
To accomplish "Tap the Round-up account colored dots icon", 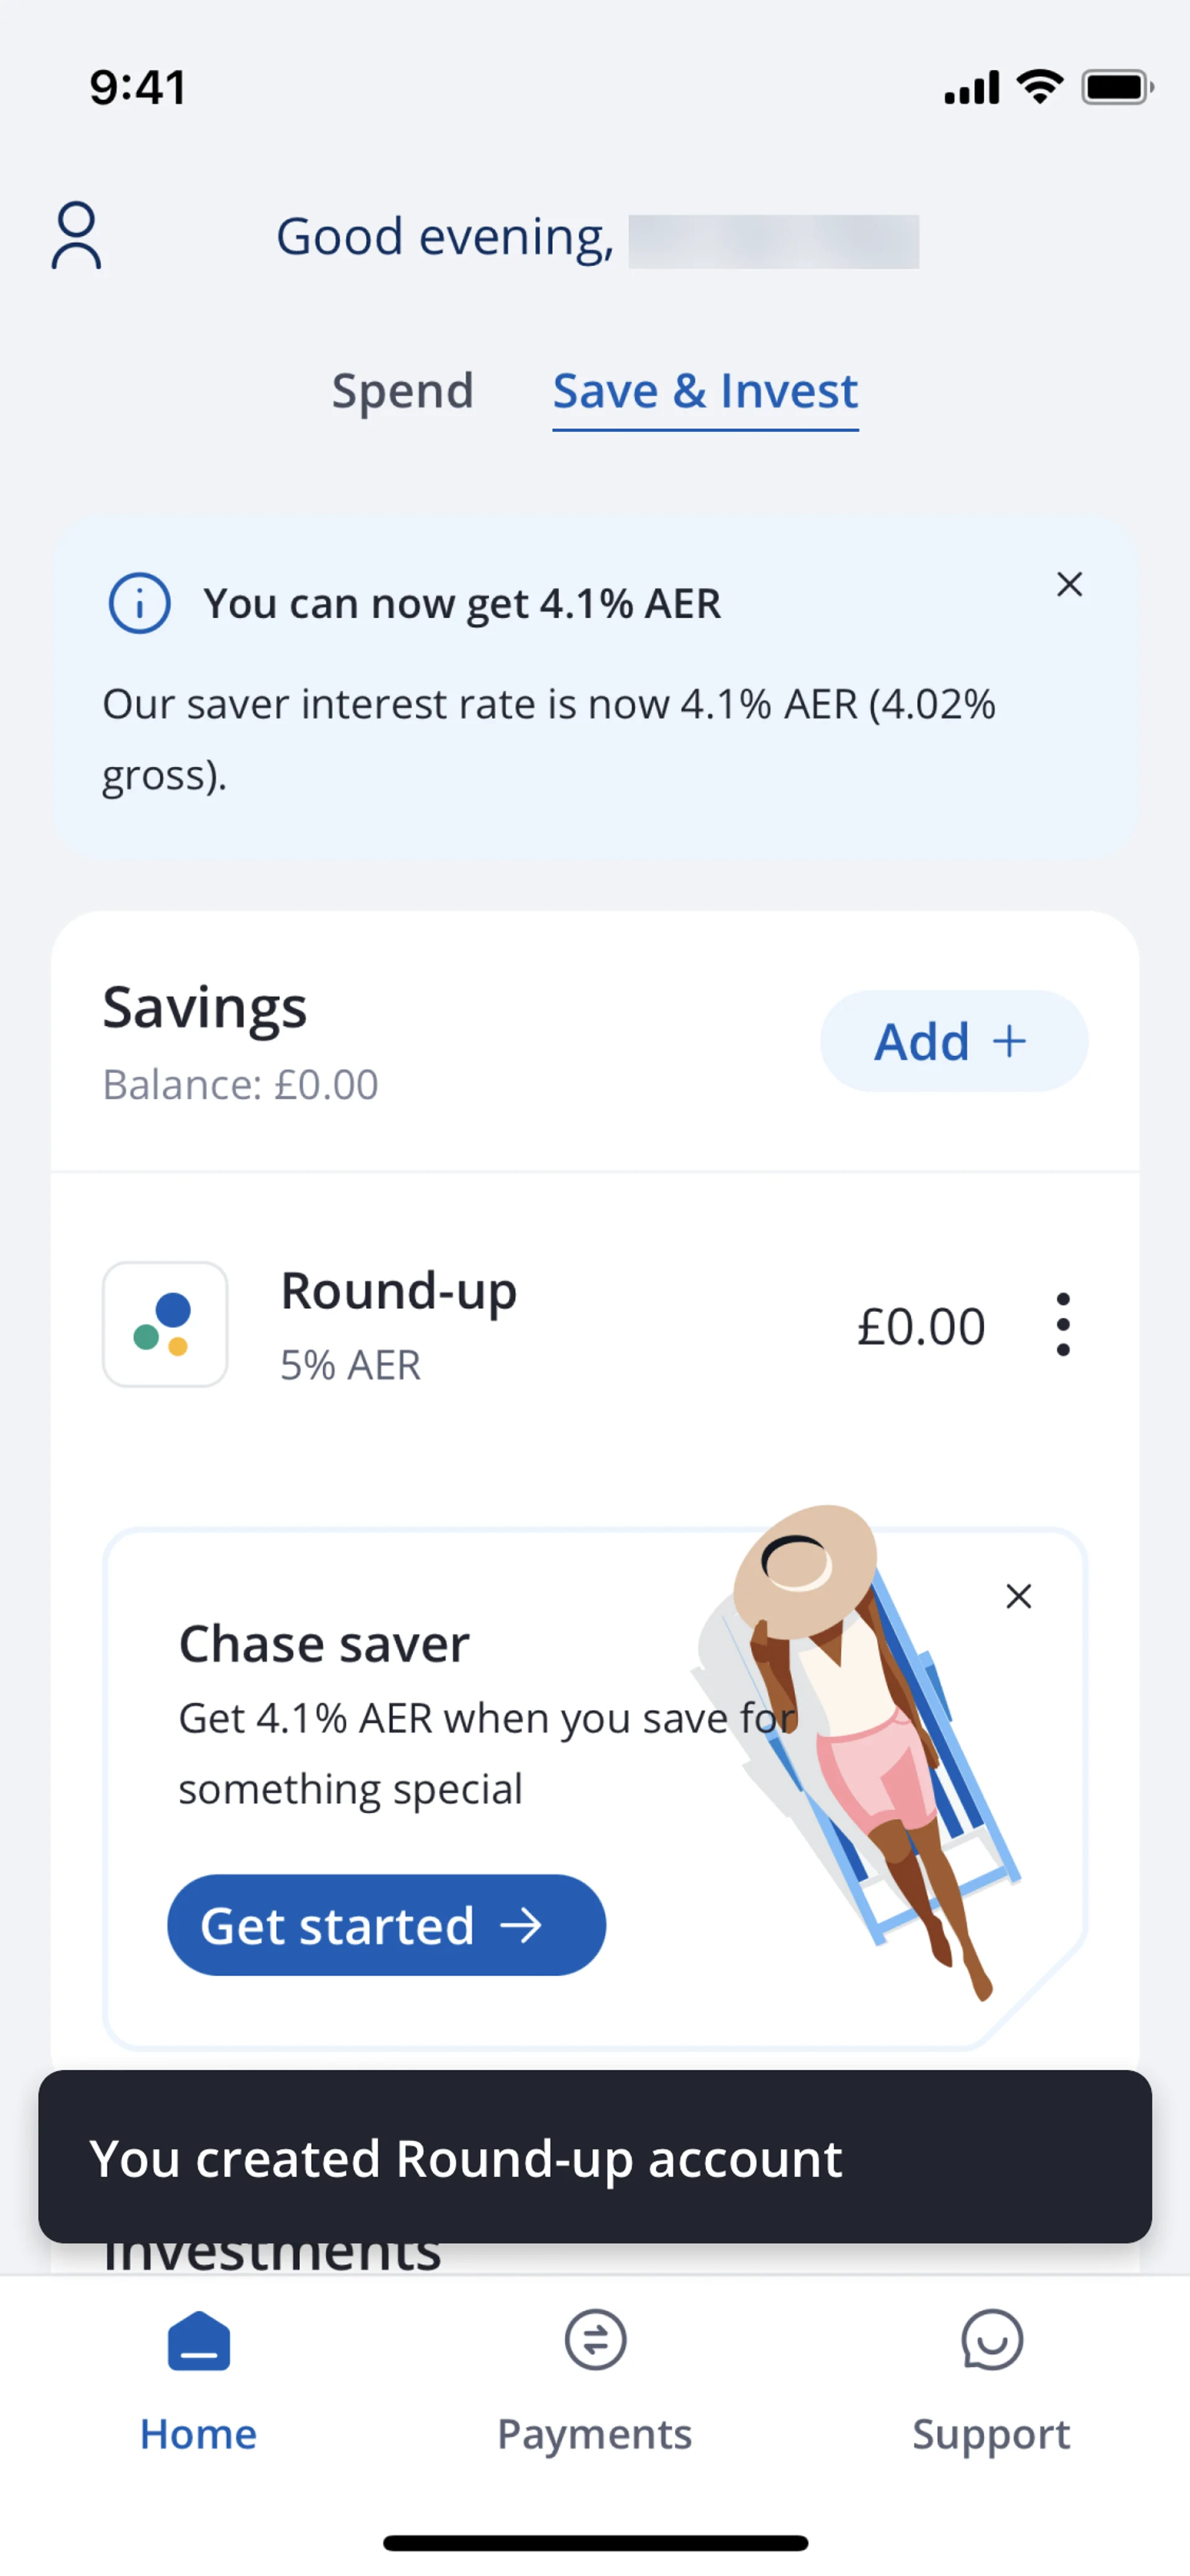I will (x=165, y=1324).
